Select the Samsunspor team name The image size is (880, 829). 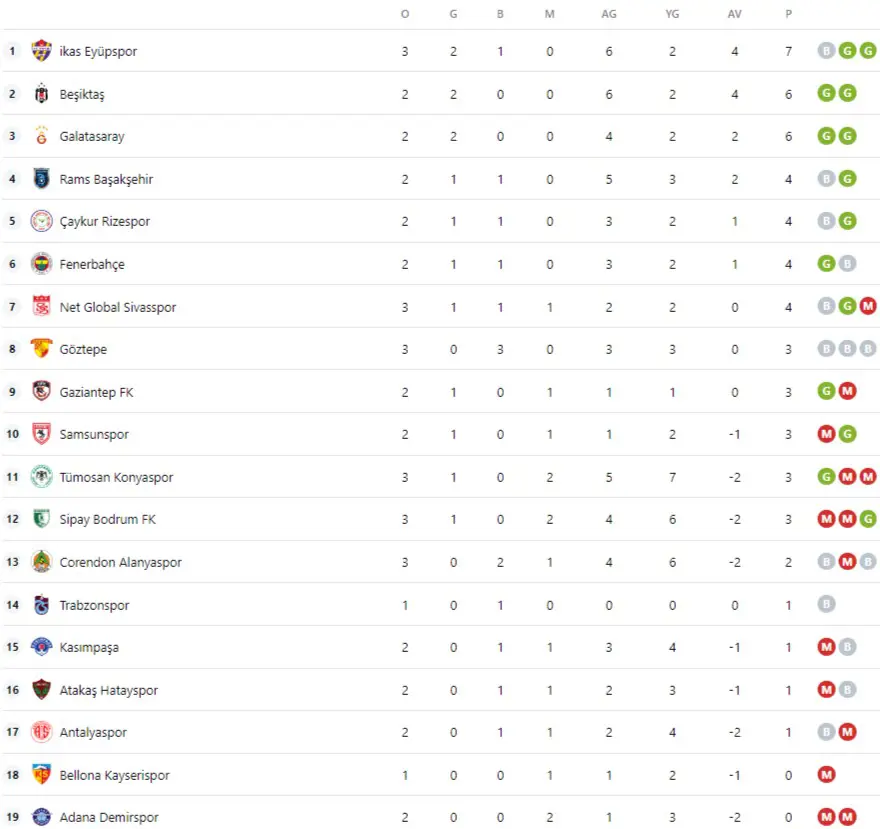pyautogui.click(x=94, y=434)
